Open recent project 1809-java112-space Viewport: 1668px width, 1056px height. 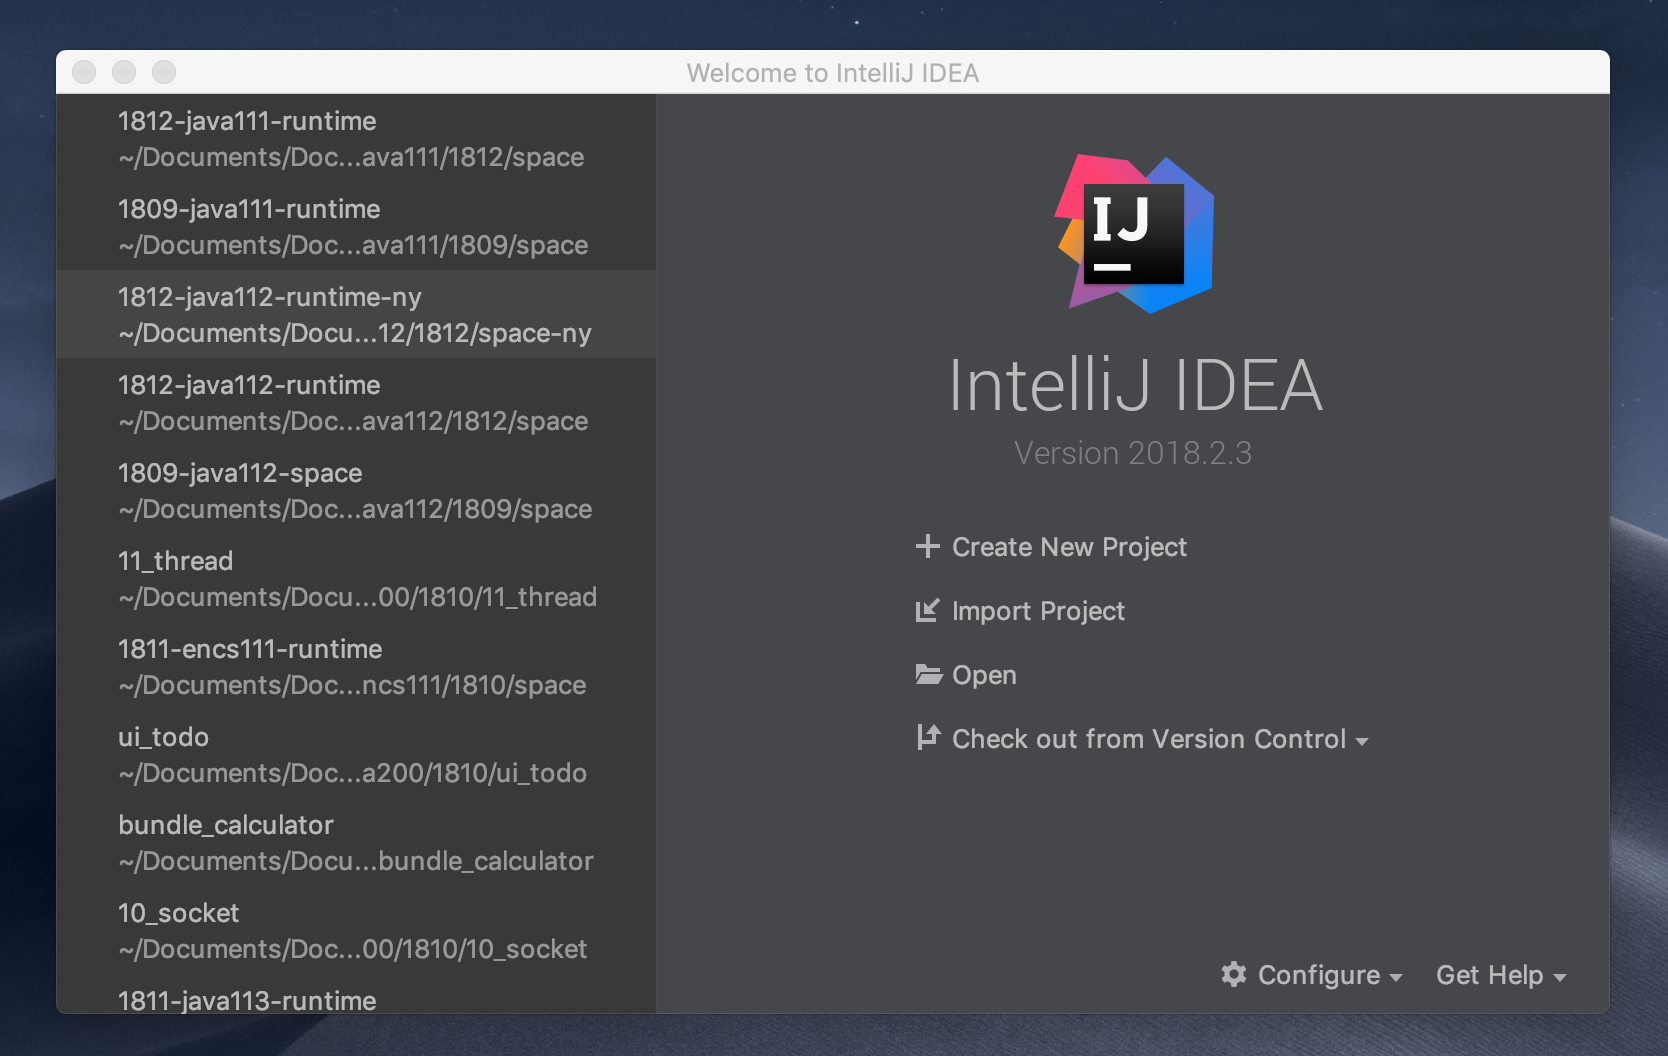356,490
